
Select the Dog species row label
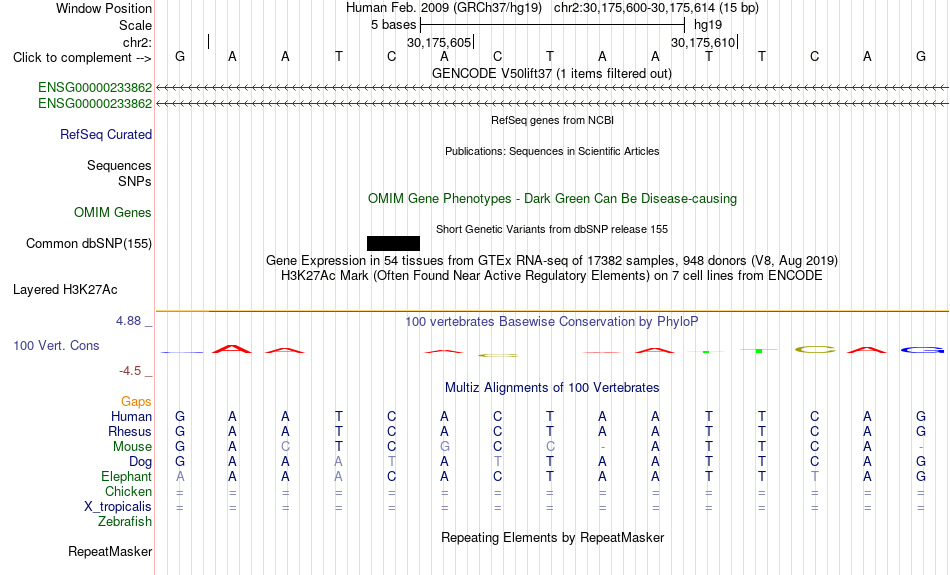[x=140, y=462]
